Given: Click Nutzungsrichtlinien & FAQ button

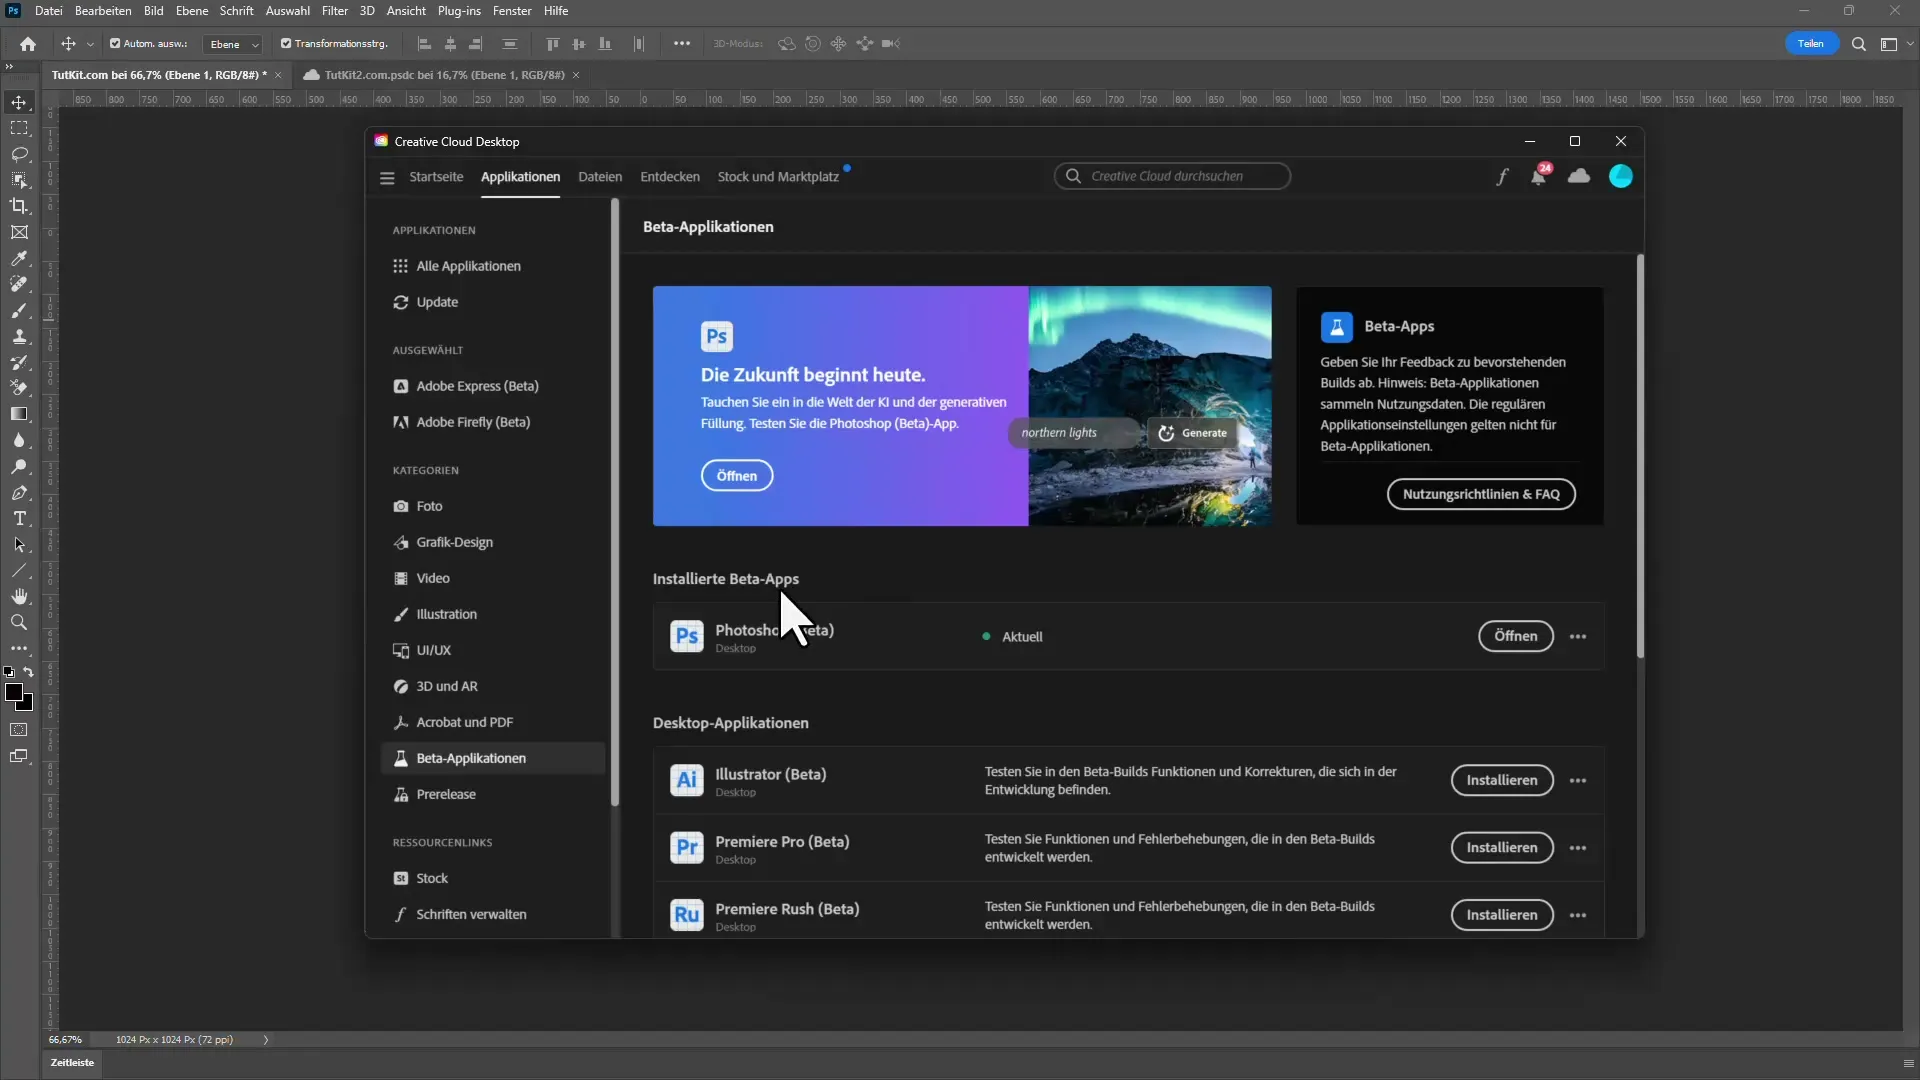Looking at the screenshot, I should [1481, 494].
